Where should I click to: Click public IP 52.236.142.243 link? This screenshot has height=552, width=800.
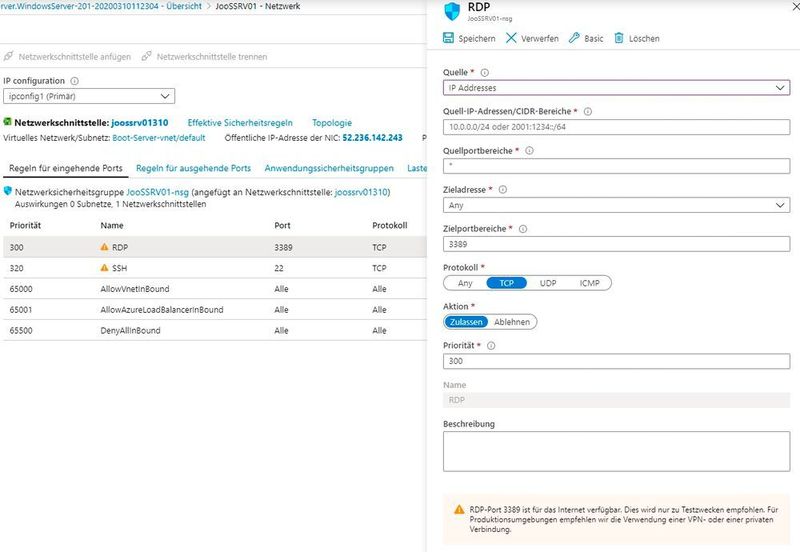pos(372,138)
